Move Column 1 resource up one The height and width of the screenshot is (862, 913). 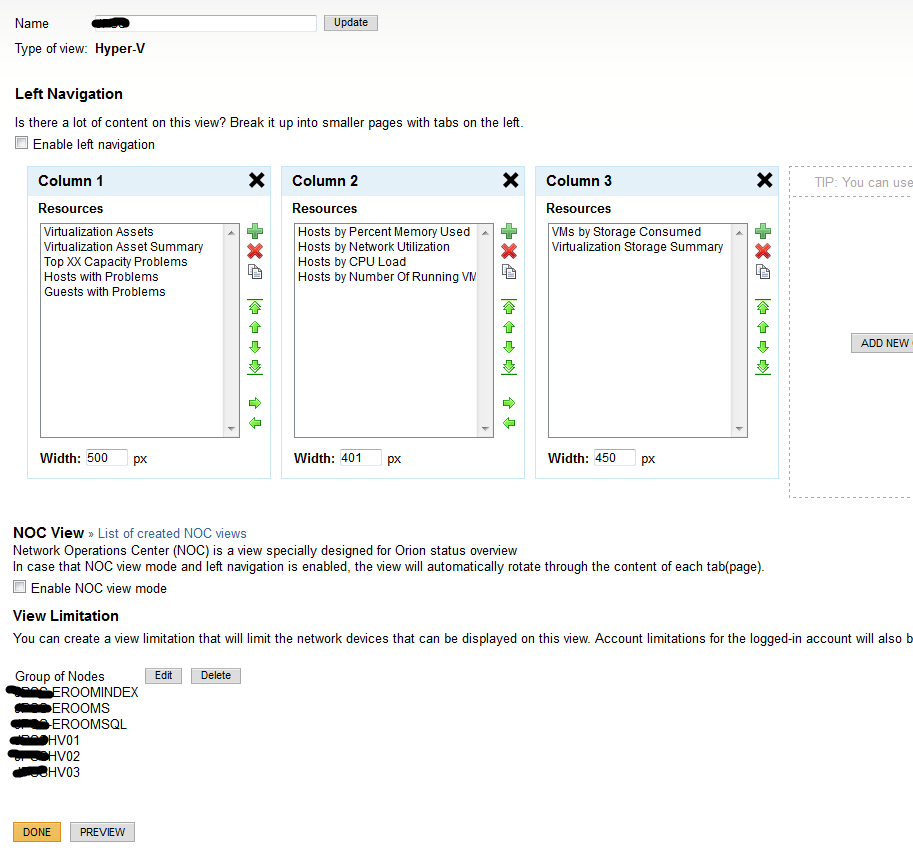(255, 327)
